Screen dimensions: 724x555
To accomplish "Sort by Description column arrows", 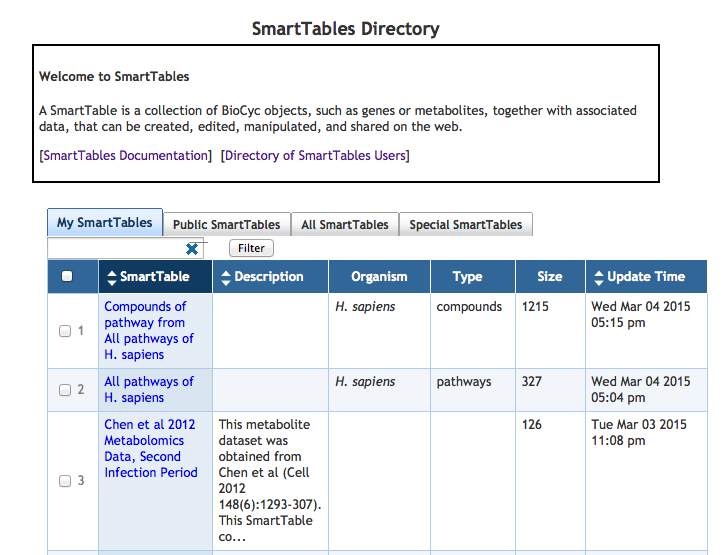I will [226, 277].
